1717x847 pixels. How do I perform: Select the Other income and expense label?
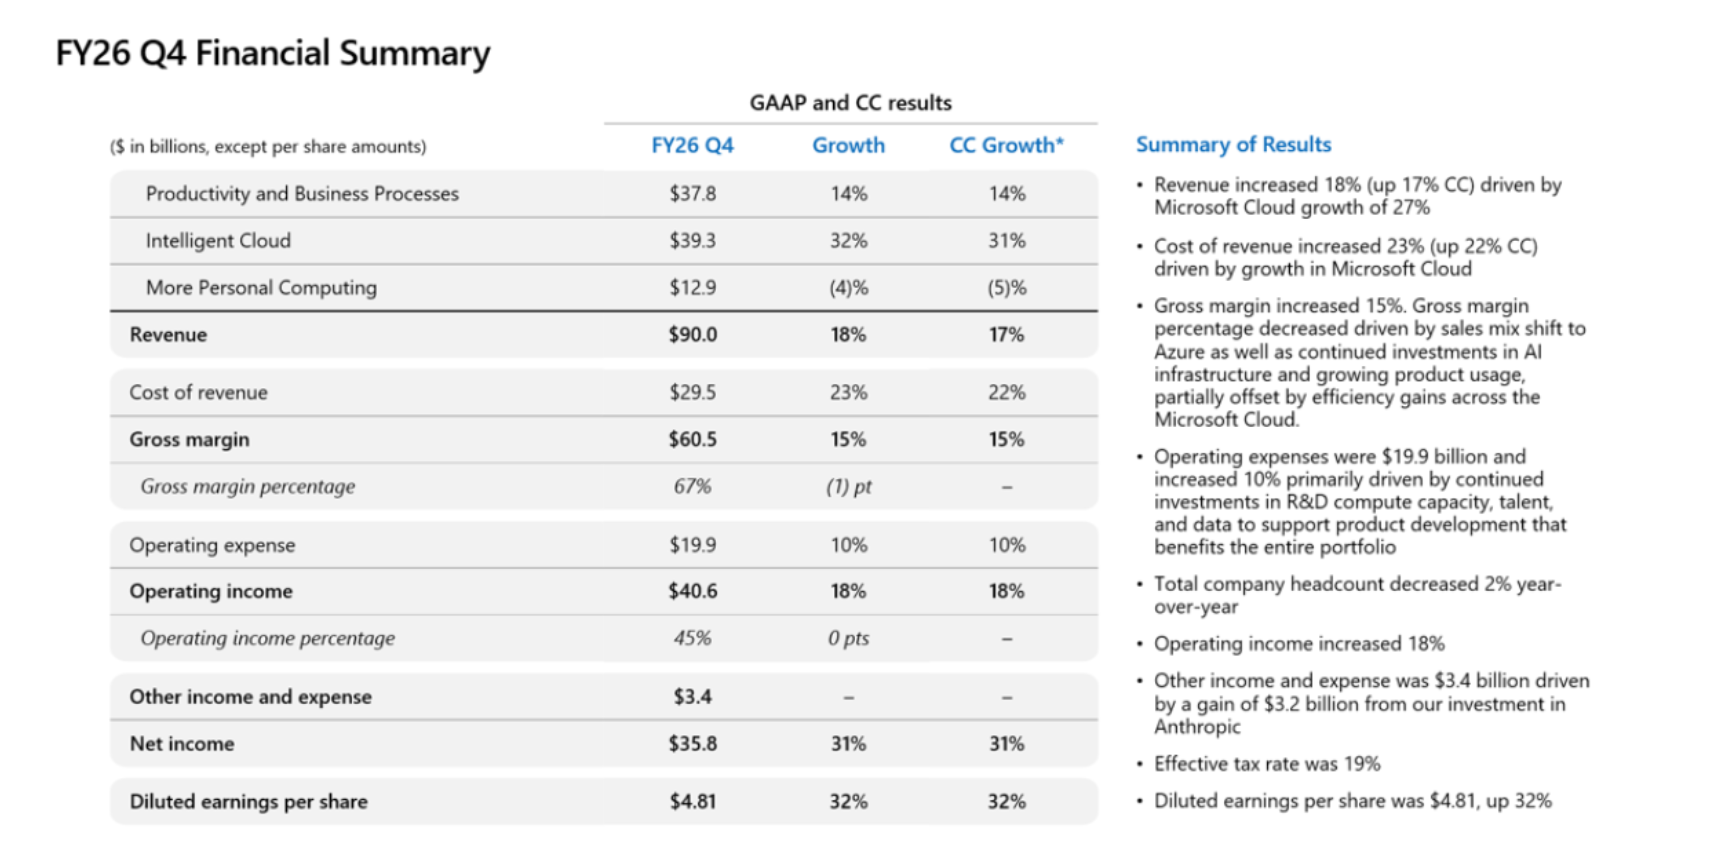250,697
